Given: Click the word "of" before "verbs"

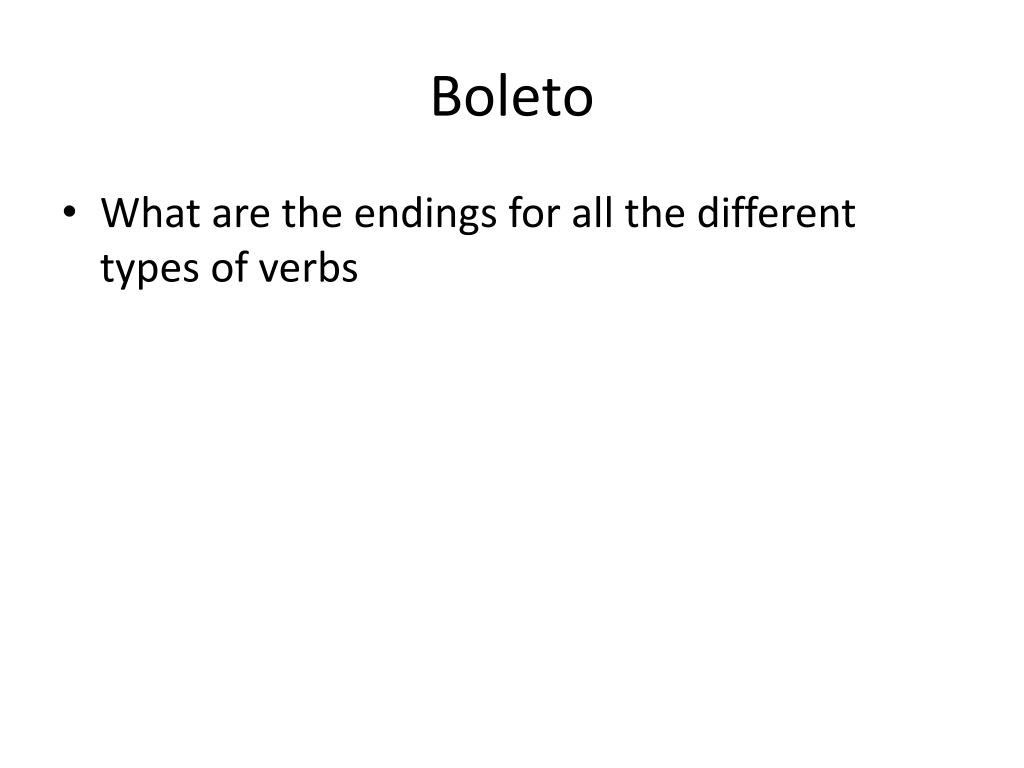Looking at the screenshot, I should click(229, 266).
